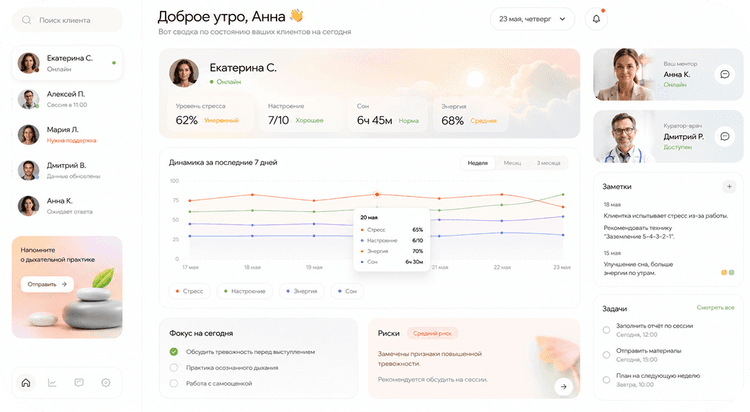Click the notification bell icon
The image size is (750, 412).
(596, 19)
